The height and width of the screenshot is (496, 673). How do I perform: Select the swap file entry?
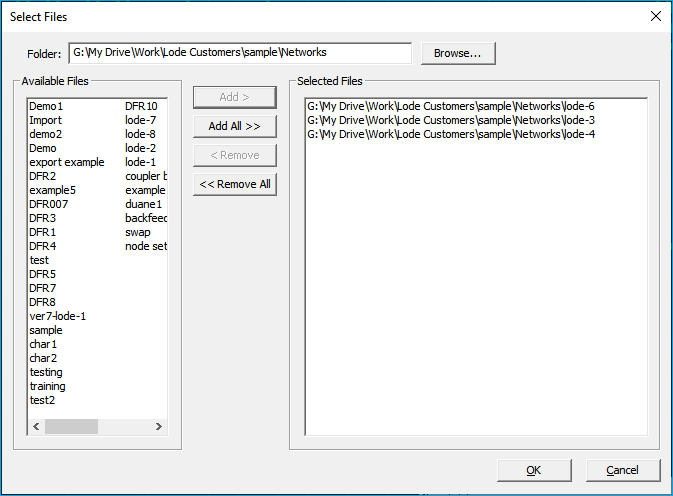138,232
